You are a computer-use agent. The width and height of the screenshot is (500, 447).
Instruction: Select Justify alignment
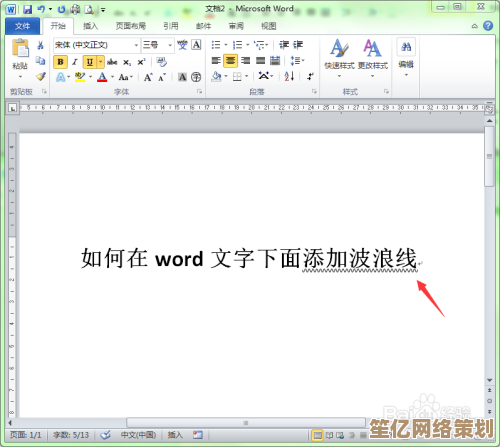[260, 61]
